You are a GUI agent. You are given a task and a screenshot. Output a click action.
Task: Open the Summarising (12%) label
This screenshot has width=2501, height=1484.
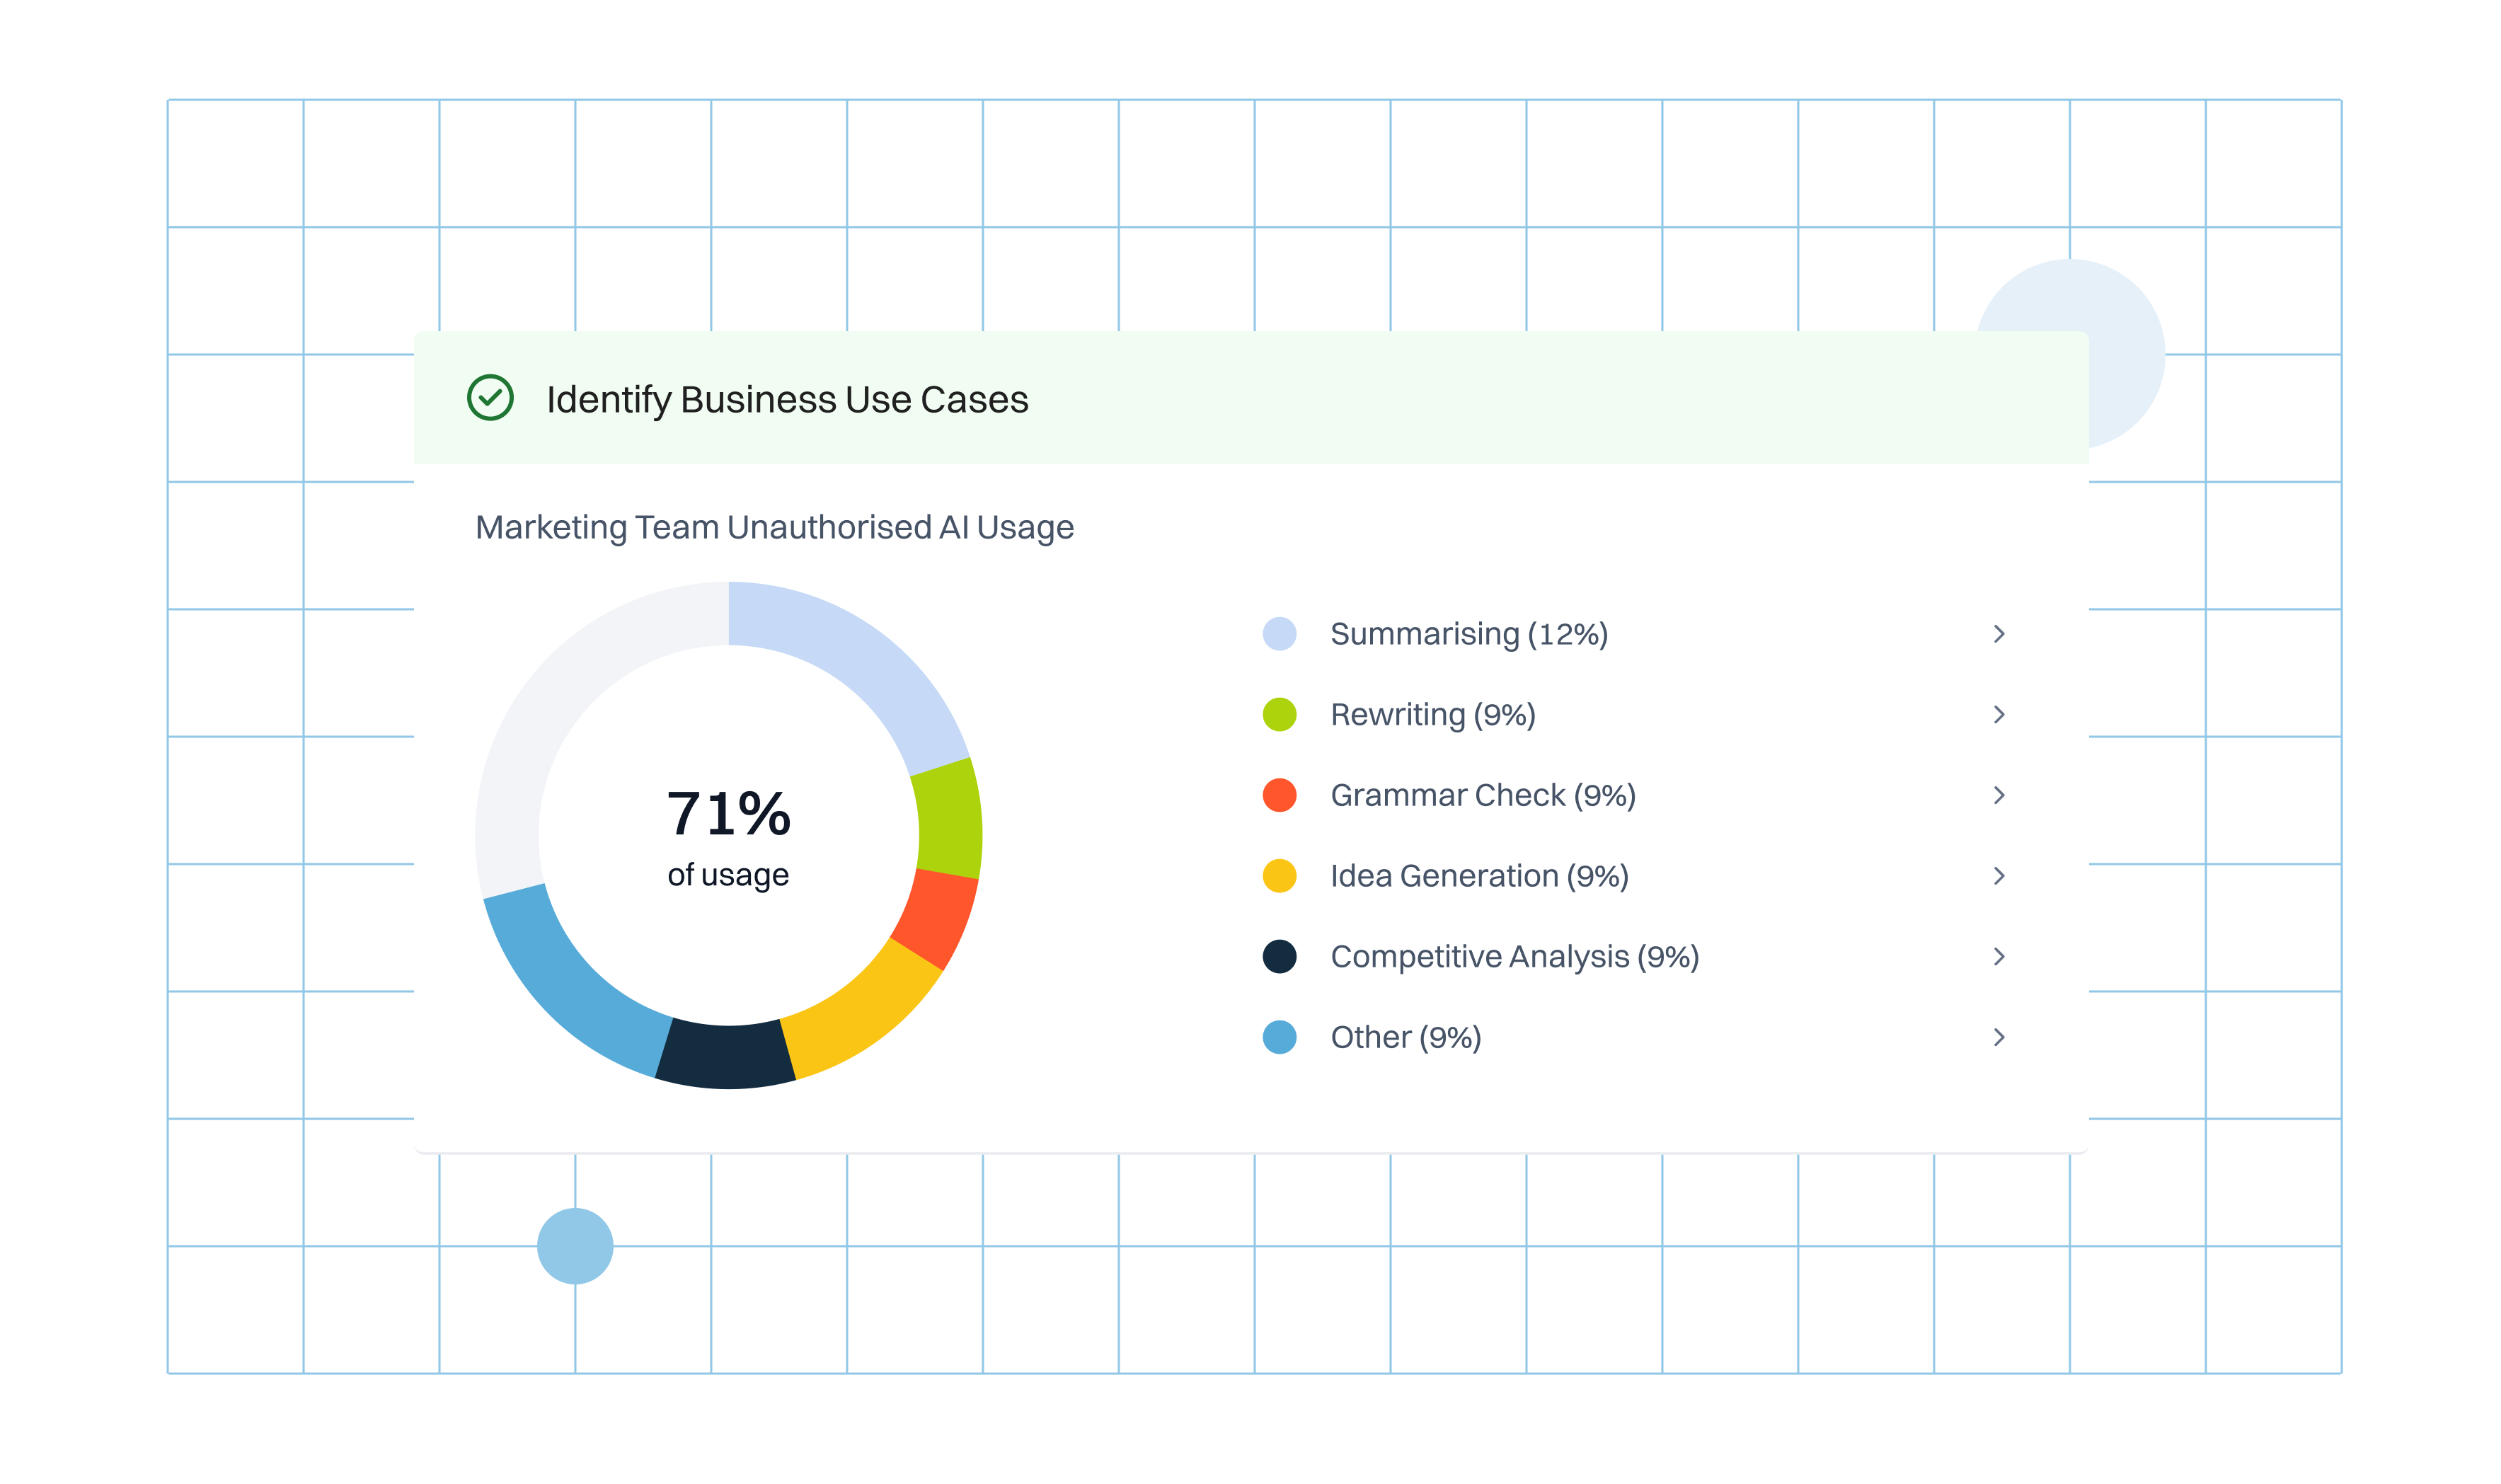(x=1468, y=634)
